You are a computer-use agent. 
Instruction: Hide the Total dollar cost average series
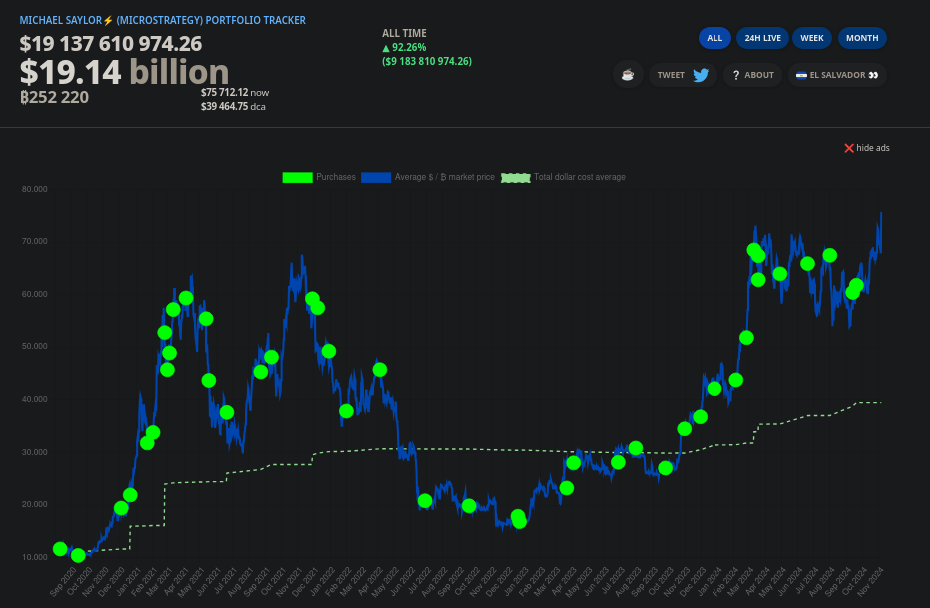579,177
